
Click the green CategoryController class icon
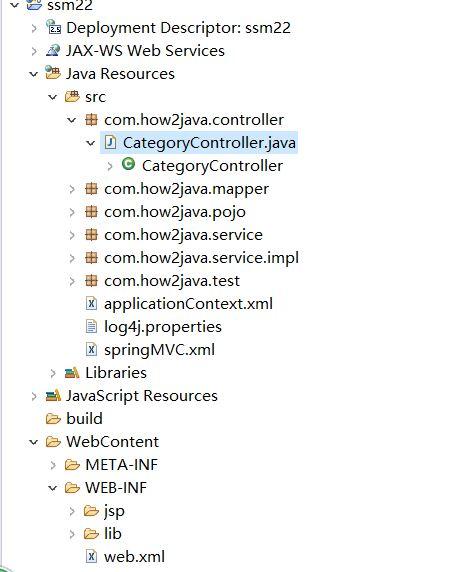[x=128, y=164]
